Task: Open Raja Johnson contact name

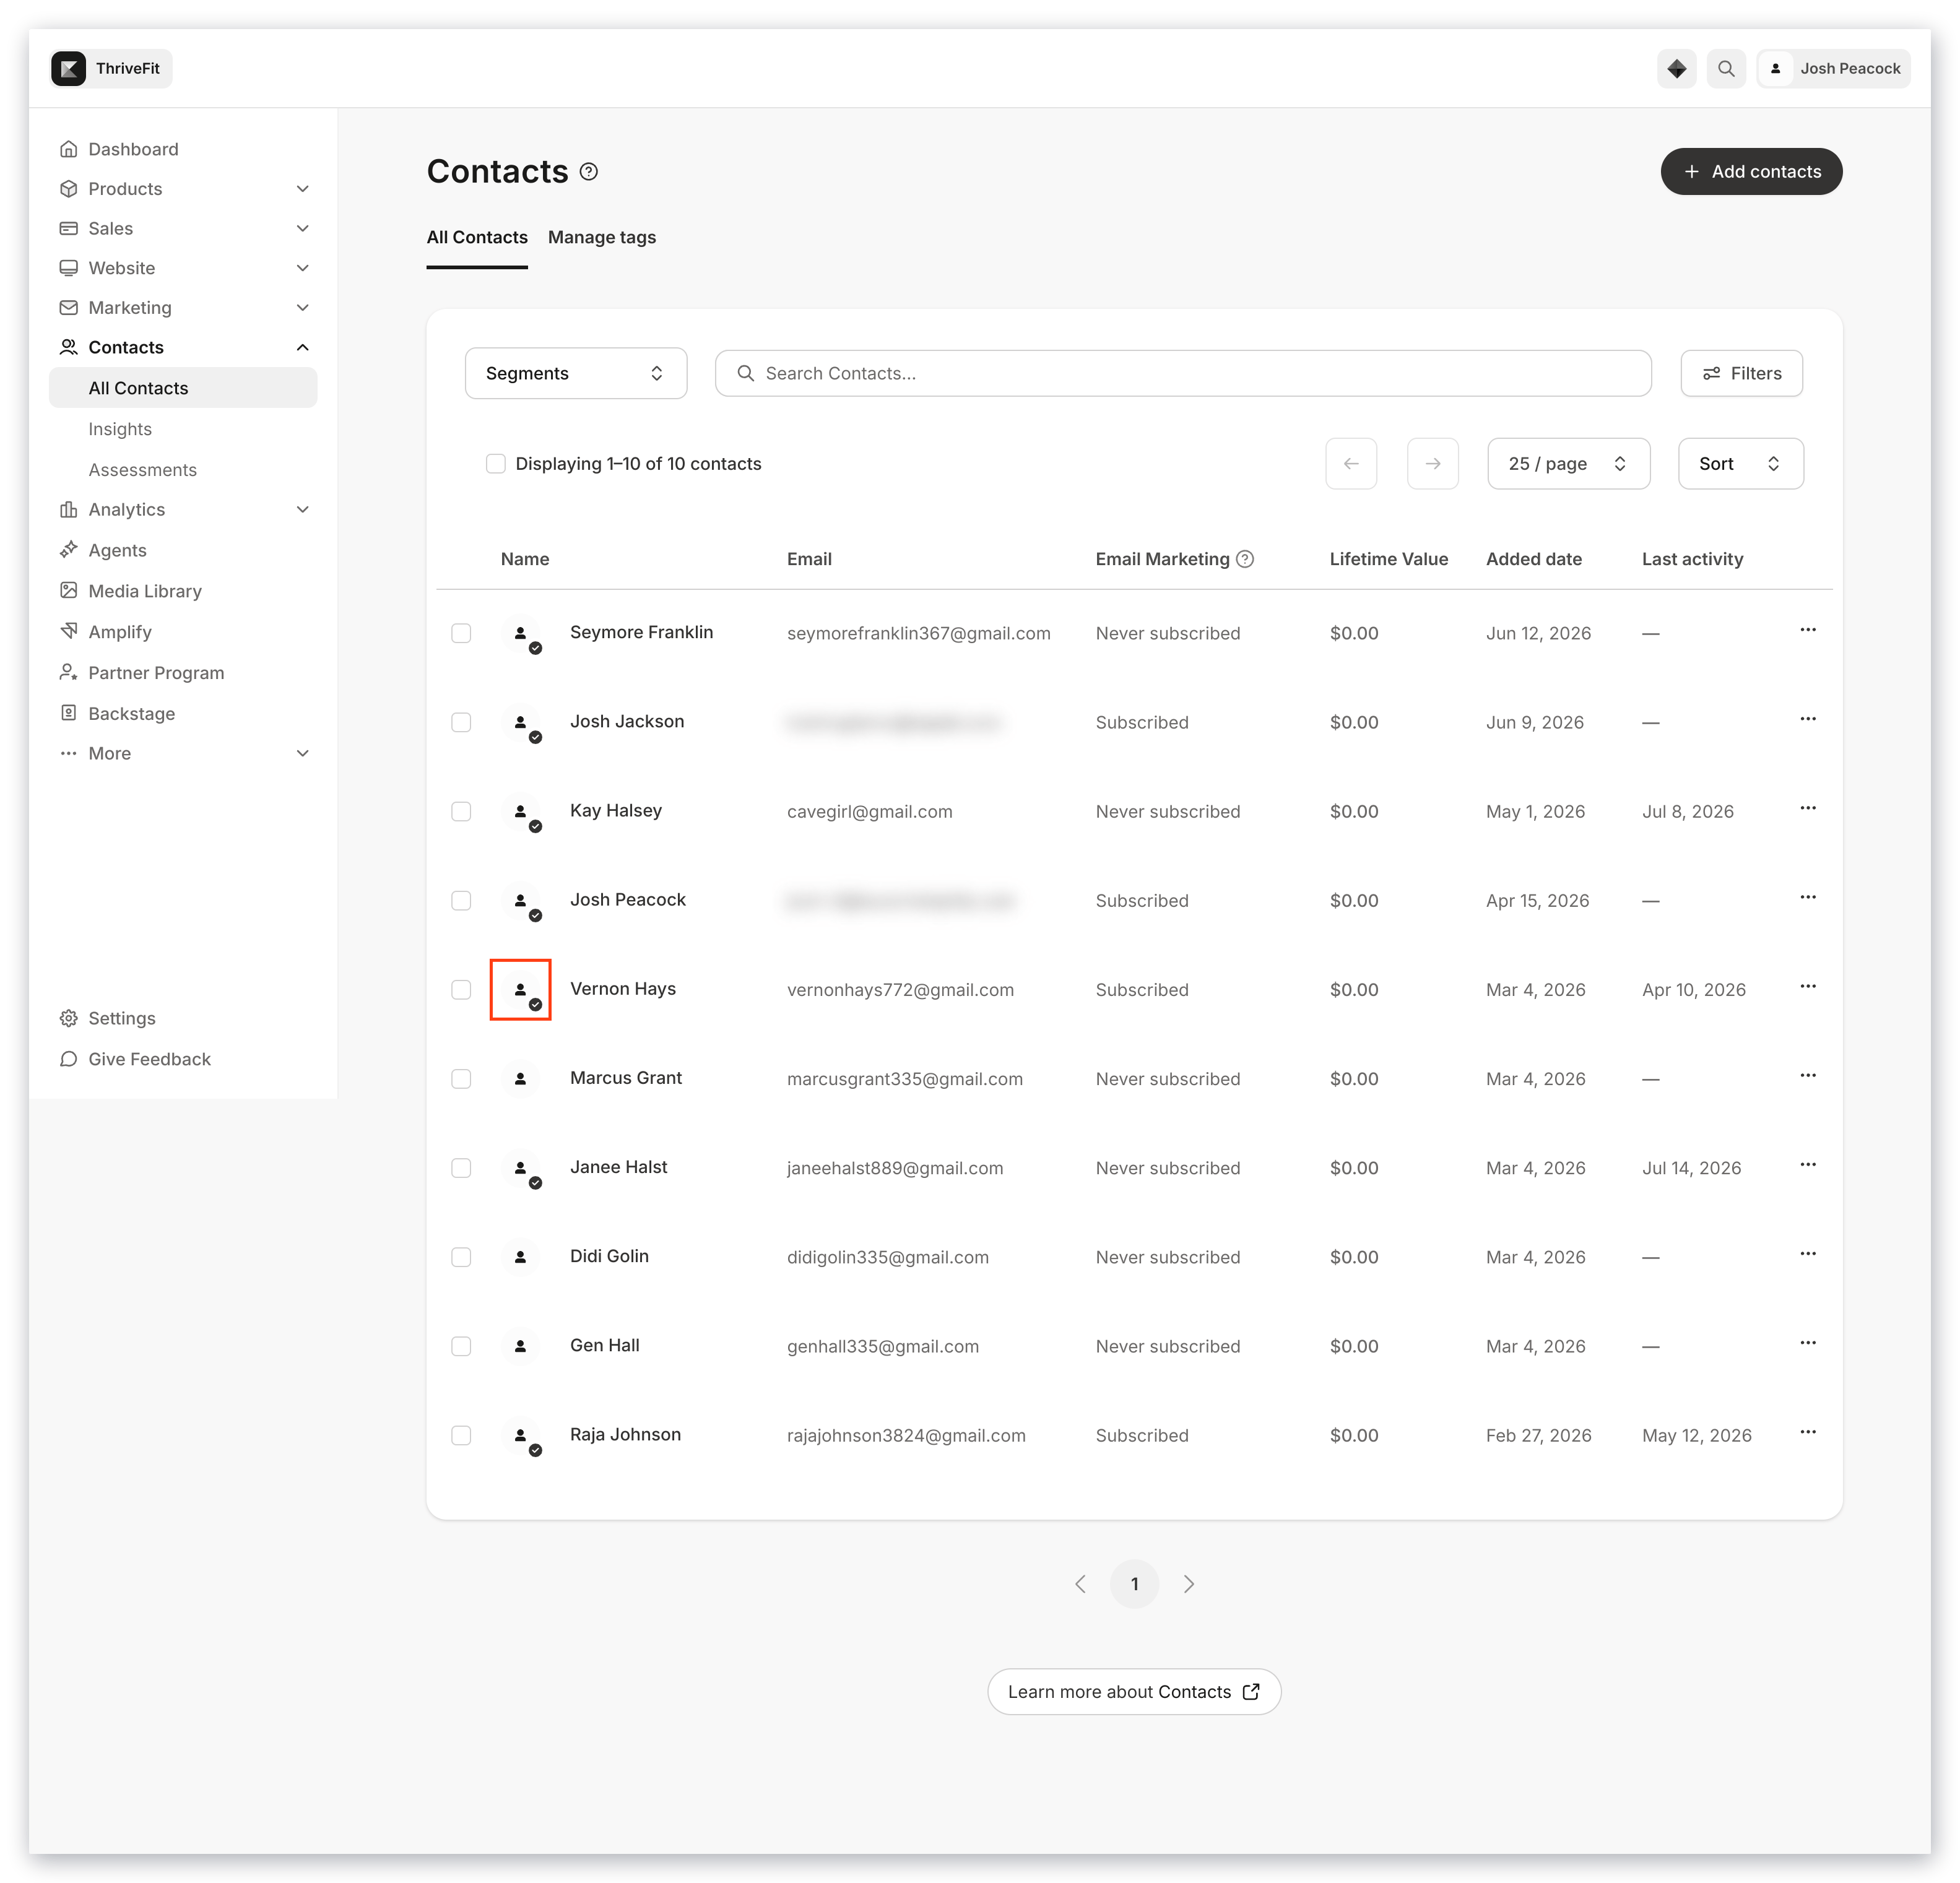Action: coord(625,1434)
